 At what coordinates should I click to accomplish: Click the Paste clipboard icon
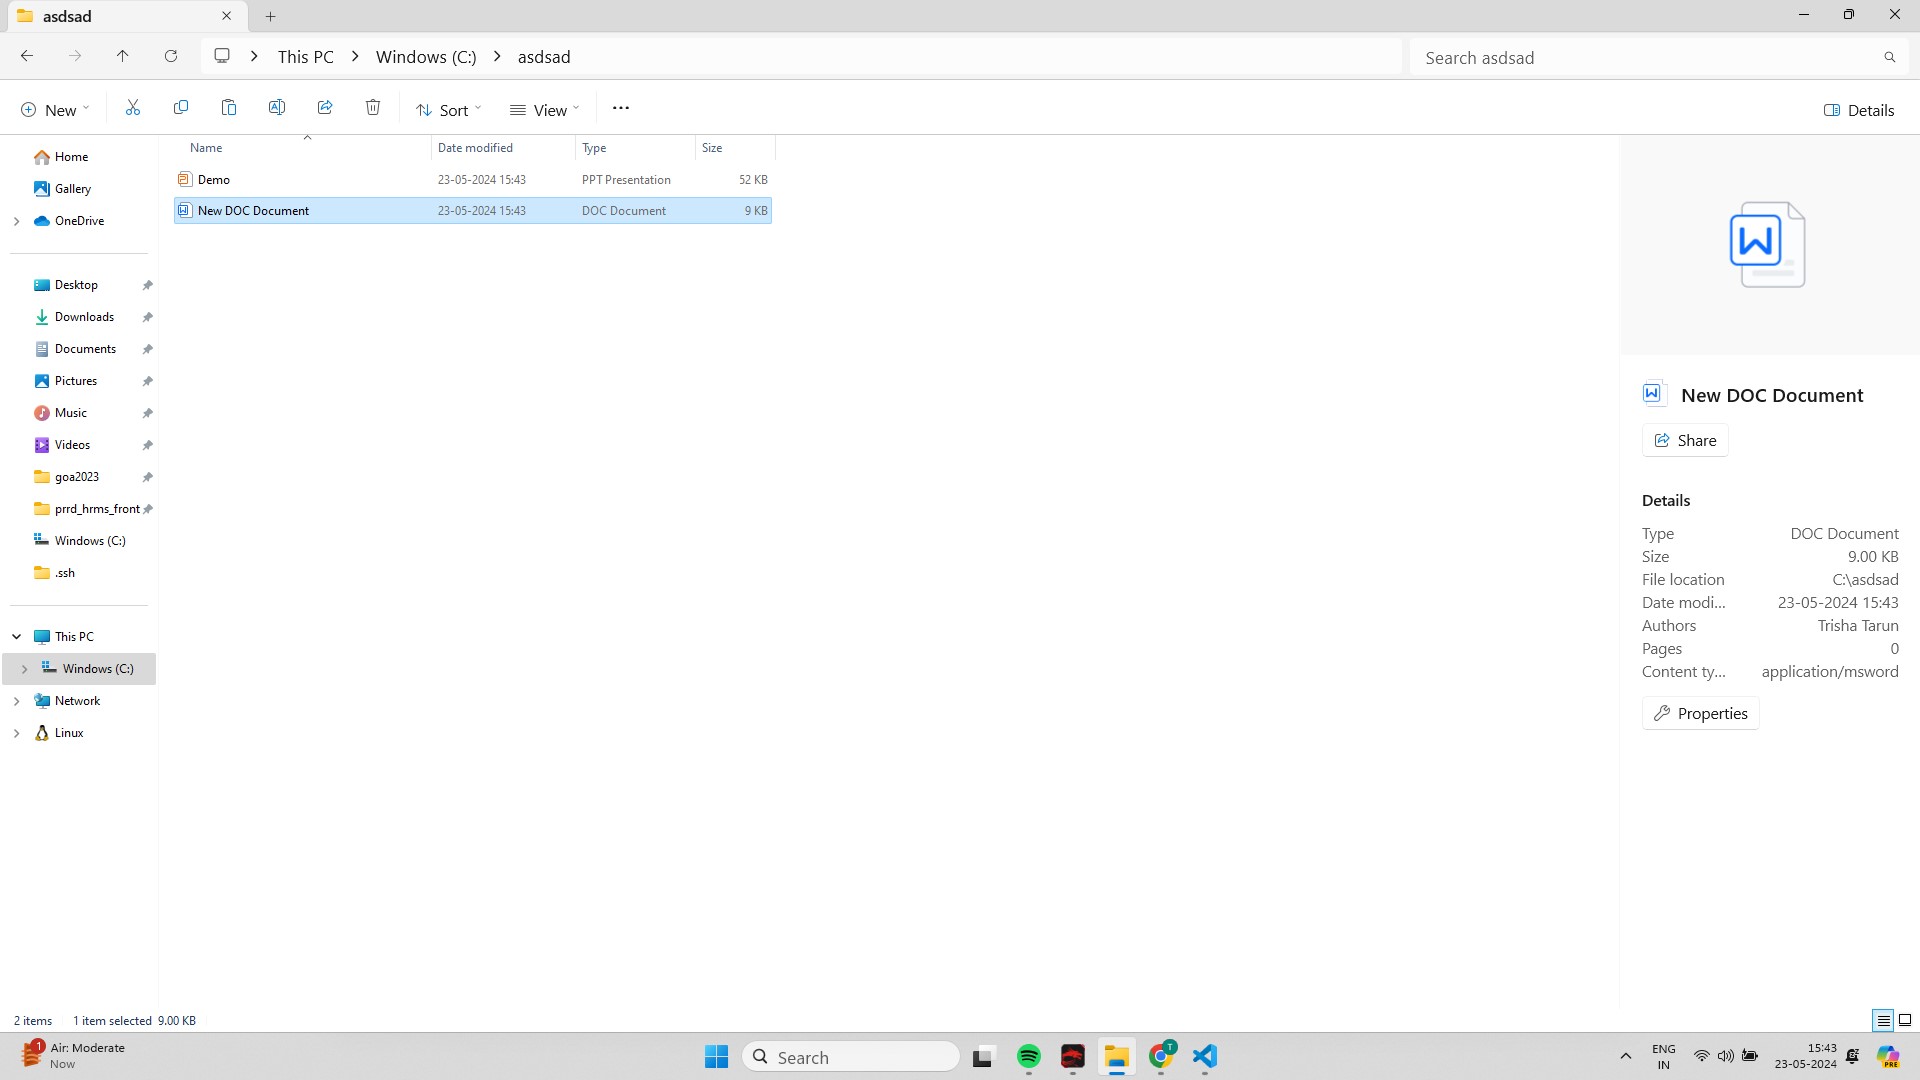pos(229,108)
